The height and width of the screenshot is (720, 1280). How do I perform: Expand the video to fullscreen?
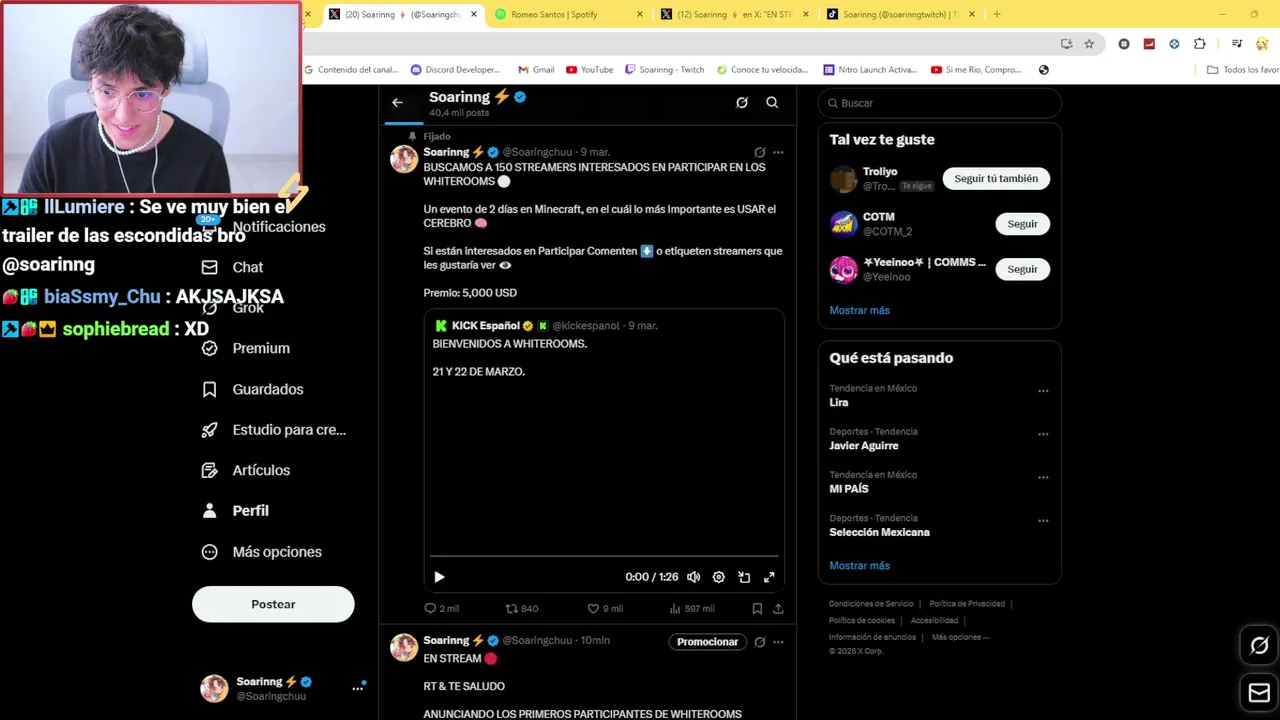click(x=769, y=577)
